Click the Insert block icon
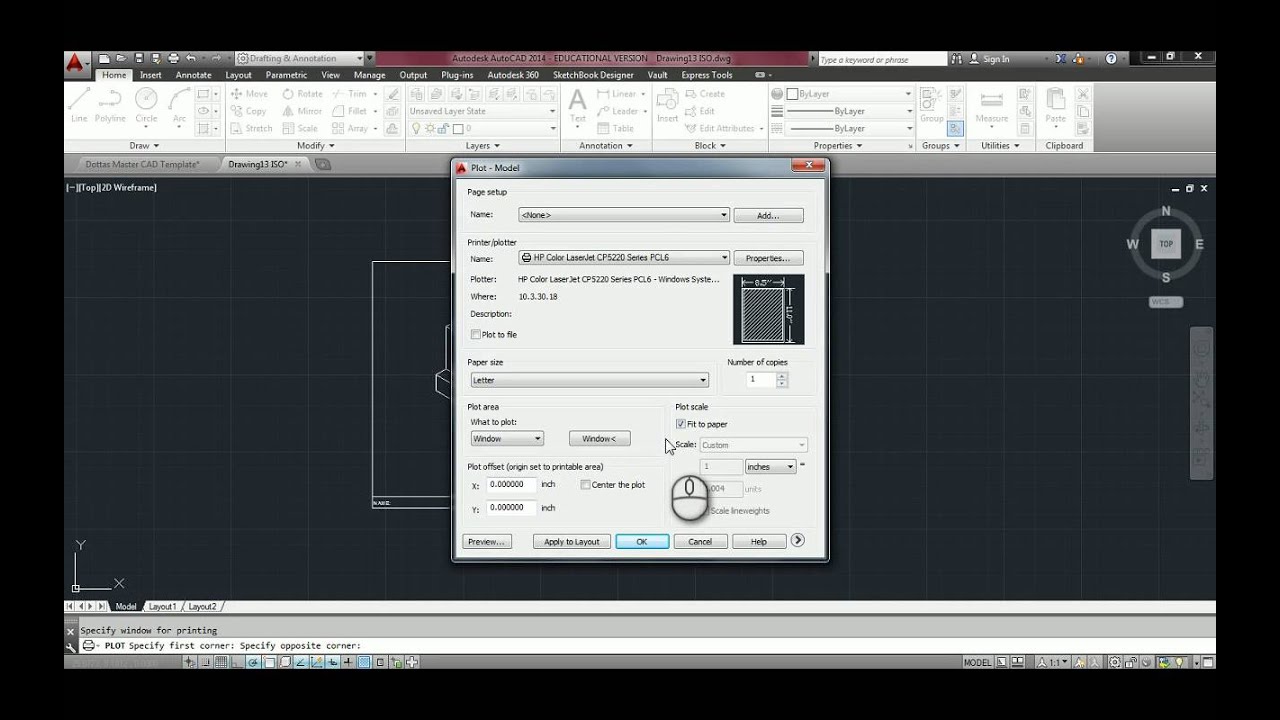The image size is (1280, 720). (x=667, y=106)
